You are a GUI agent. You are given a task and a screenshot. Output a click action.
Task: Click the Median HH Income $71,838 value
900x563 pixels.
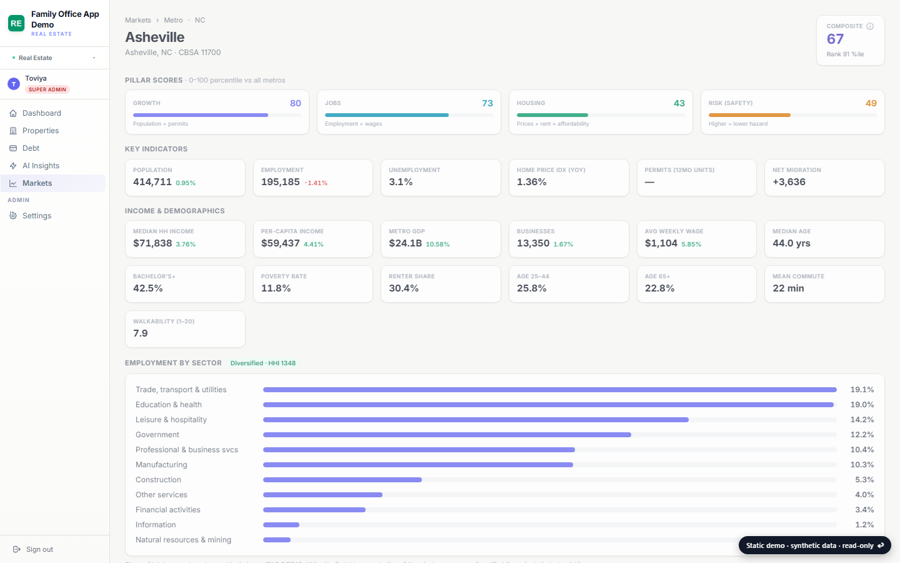click(x=153, y=243)
